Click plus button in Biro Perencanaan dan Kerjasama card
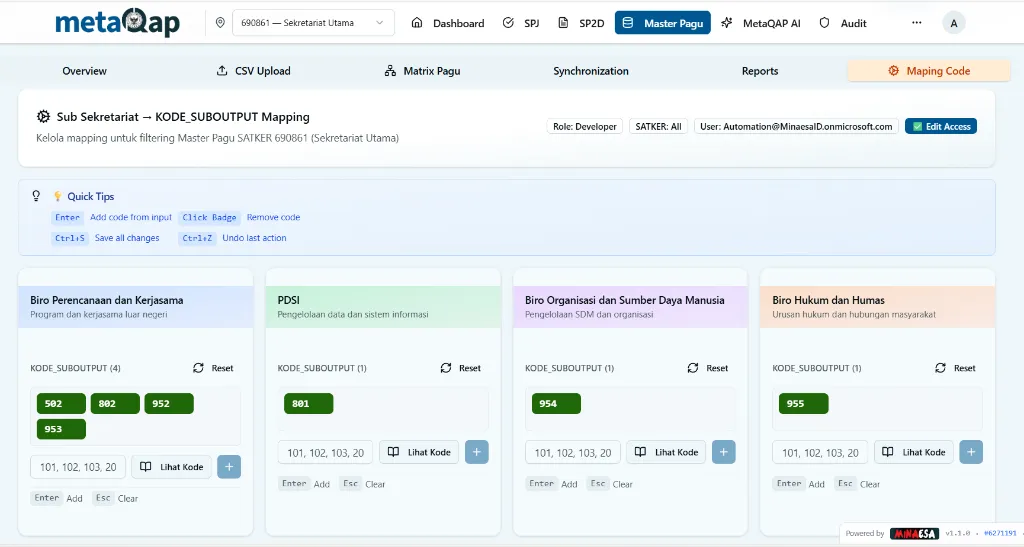Viewport: 1024px width, 547px height. click(229, 466)
